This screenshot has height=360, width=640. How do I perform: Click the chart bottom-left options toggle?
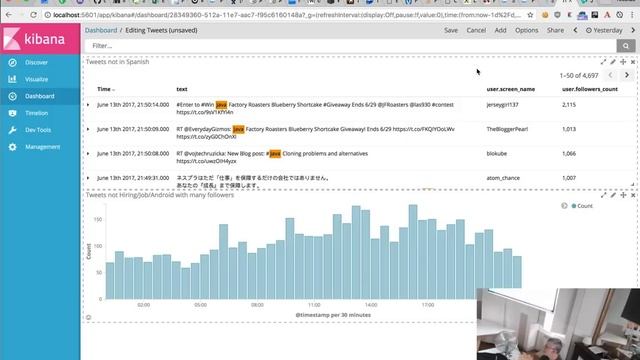pos(88,317)
